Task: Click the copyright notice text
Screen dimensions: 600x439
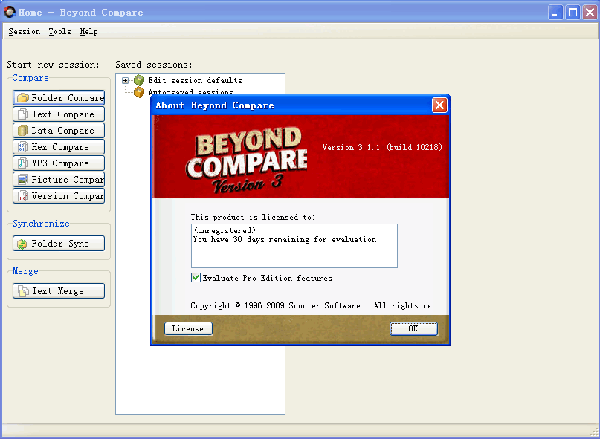Action: point(310,305)
